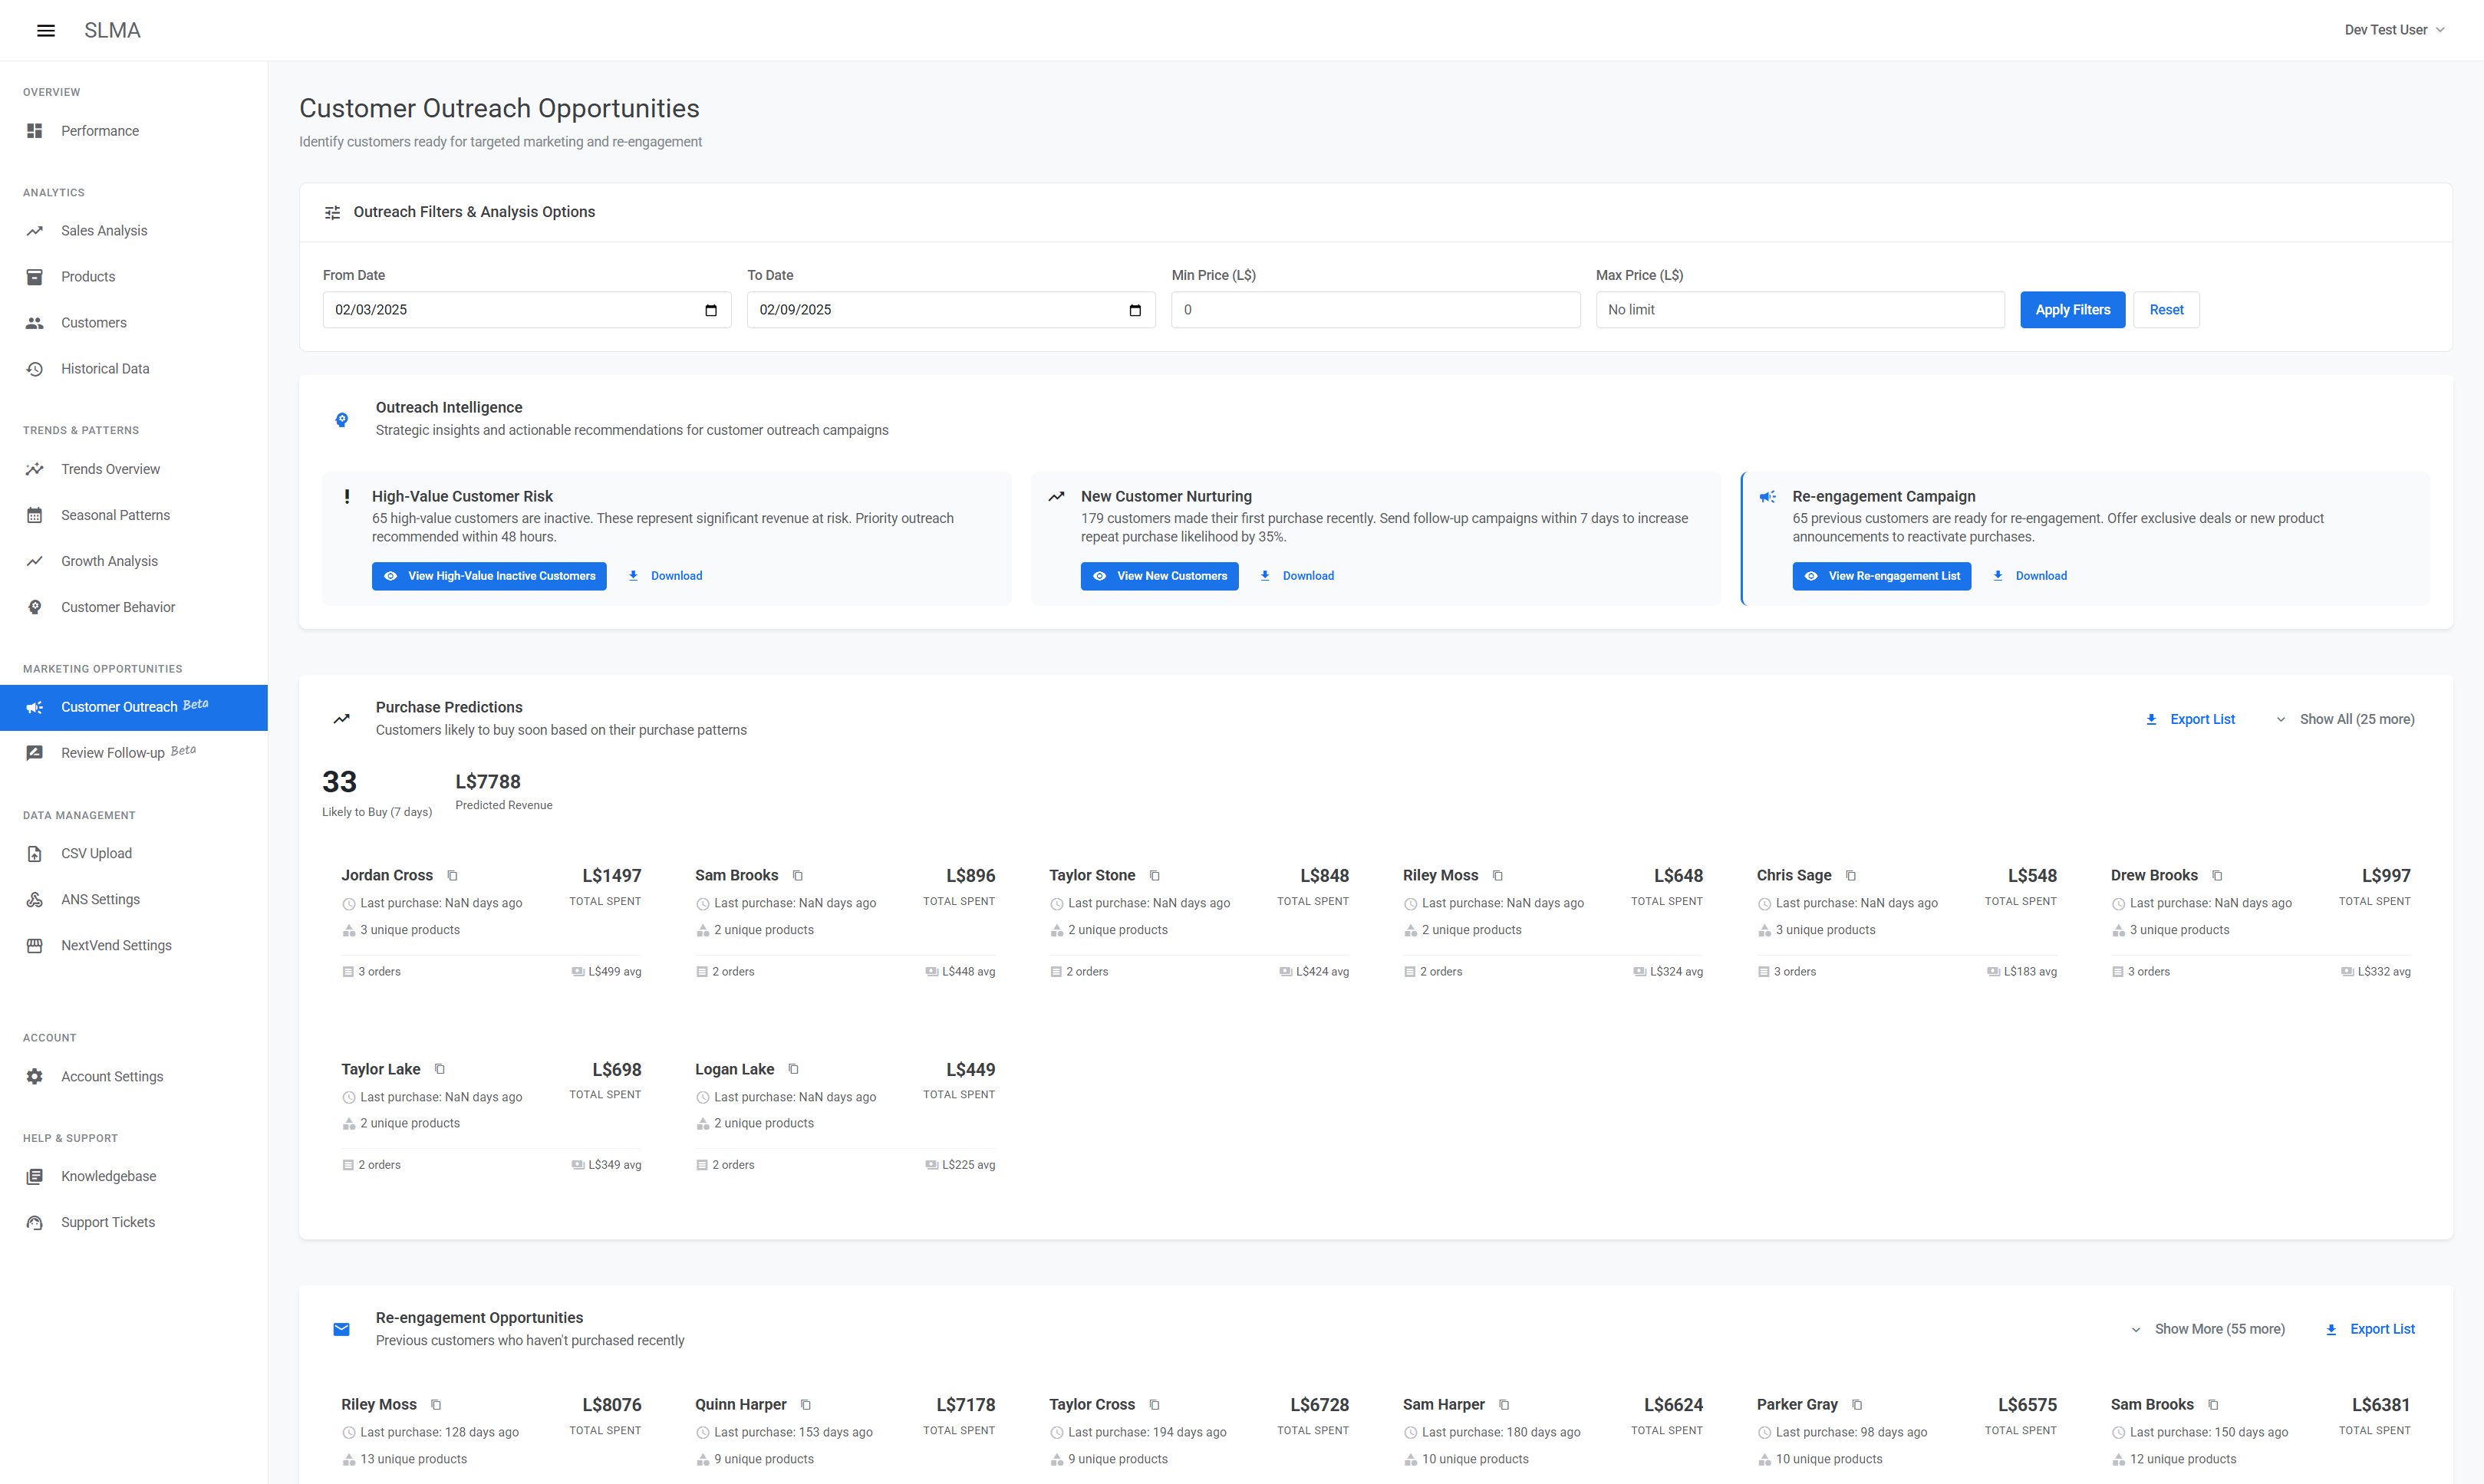Focus the To Date field

pyautogui.click(x=951, y=310)
